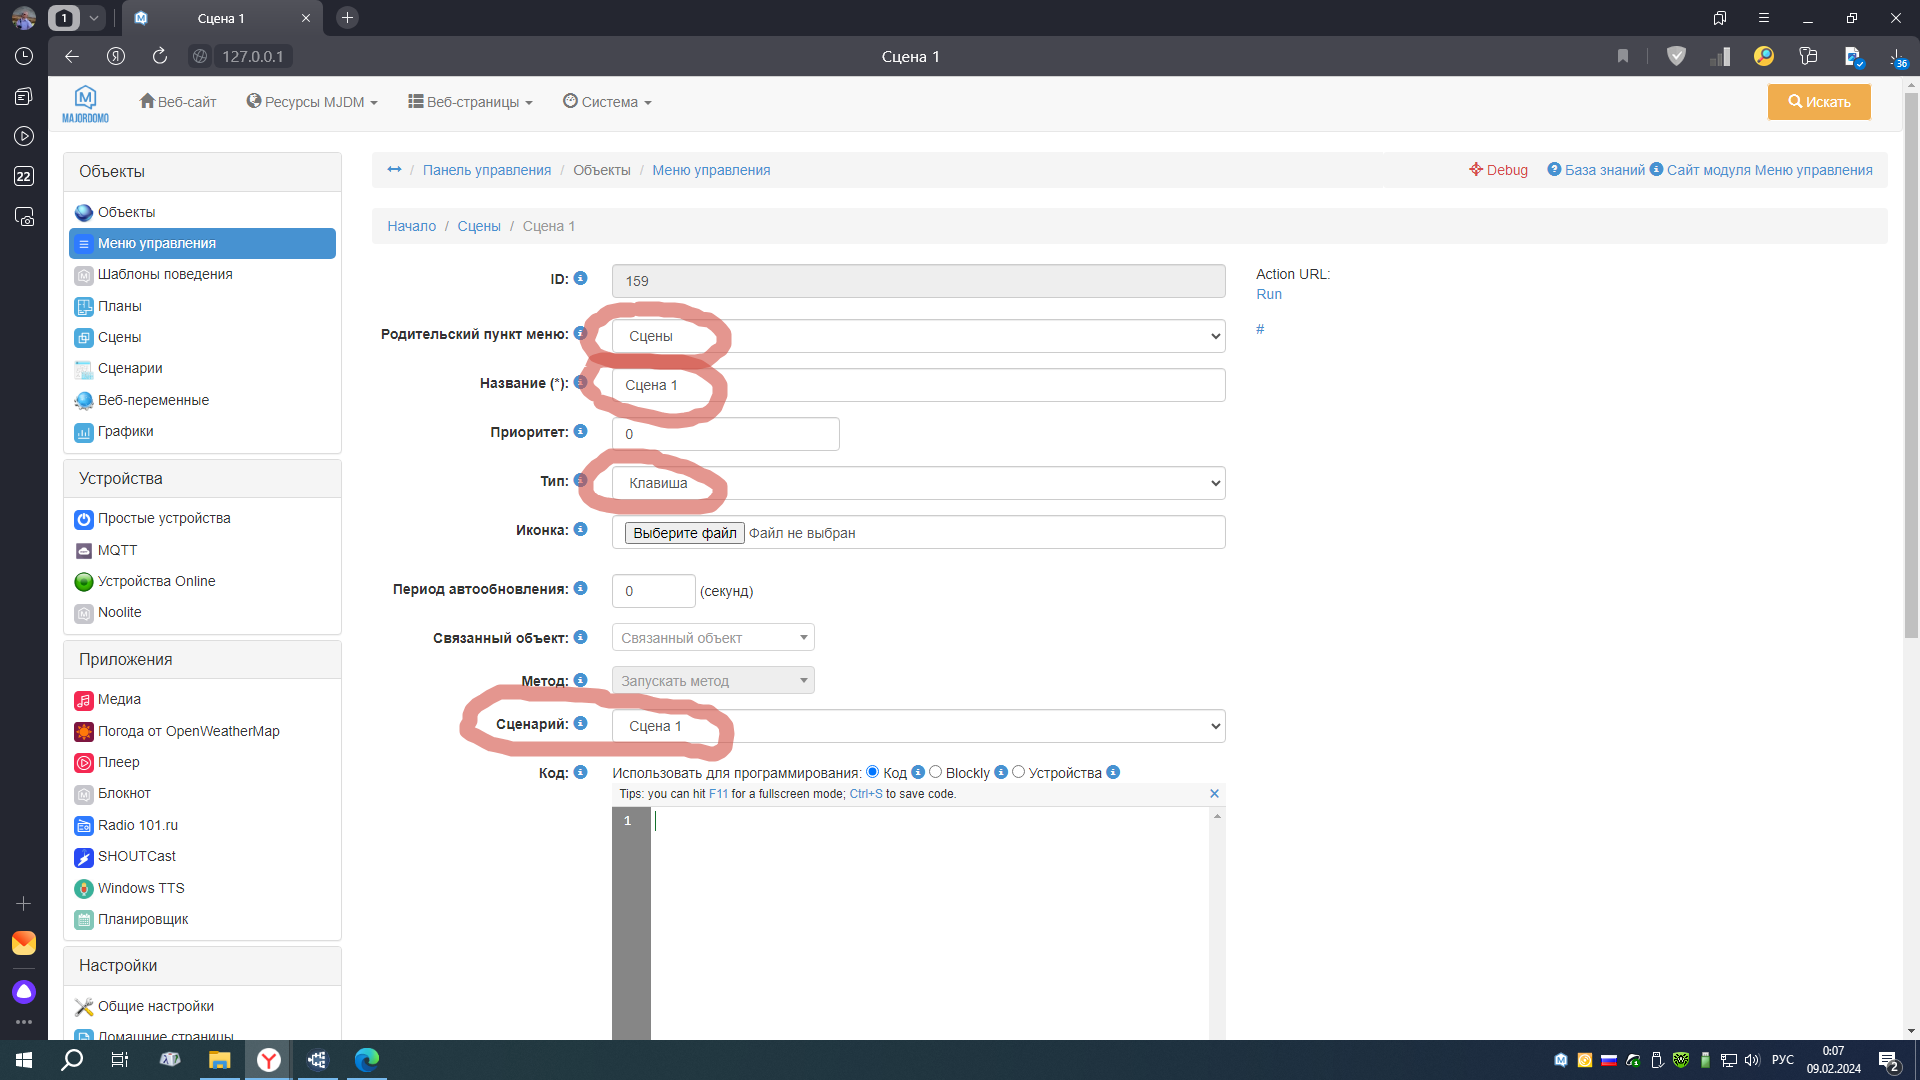1920x1080 pixels.
Task: Open the Тип dropdown showing Клавиша
Action: coord(917,484)
